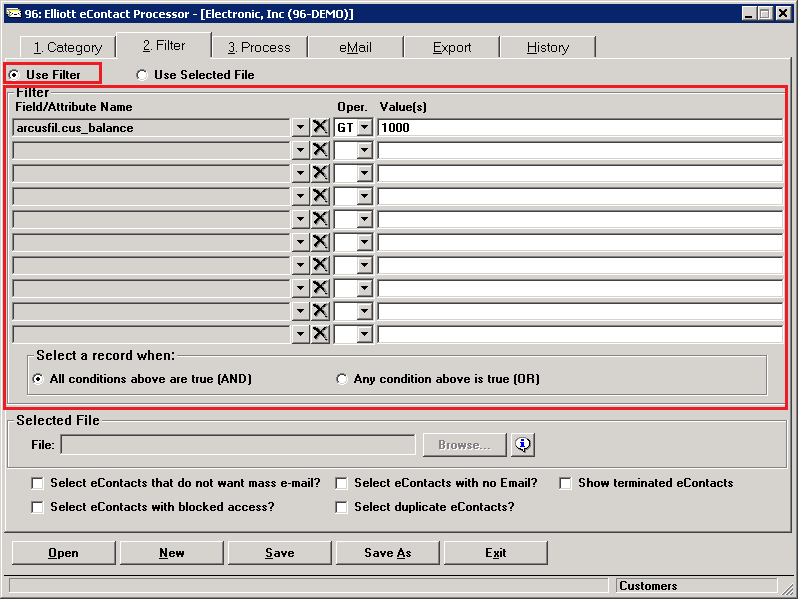Open operator dropdown in ninth filter row

click(365, 311)
